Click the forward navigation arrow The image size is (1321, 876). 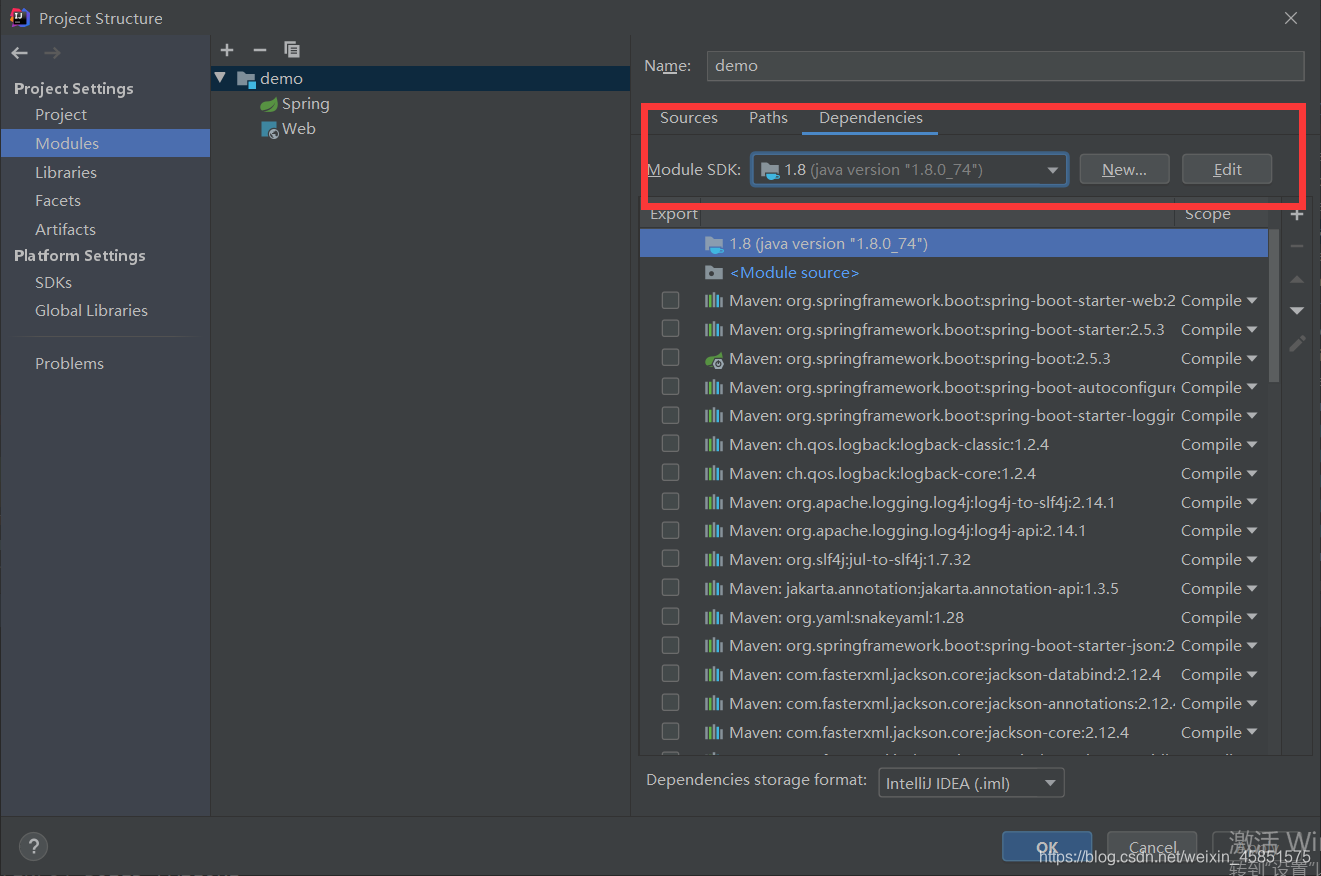click(x=52, y=53)
